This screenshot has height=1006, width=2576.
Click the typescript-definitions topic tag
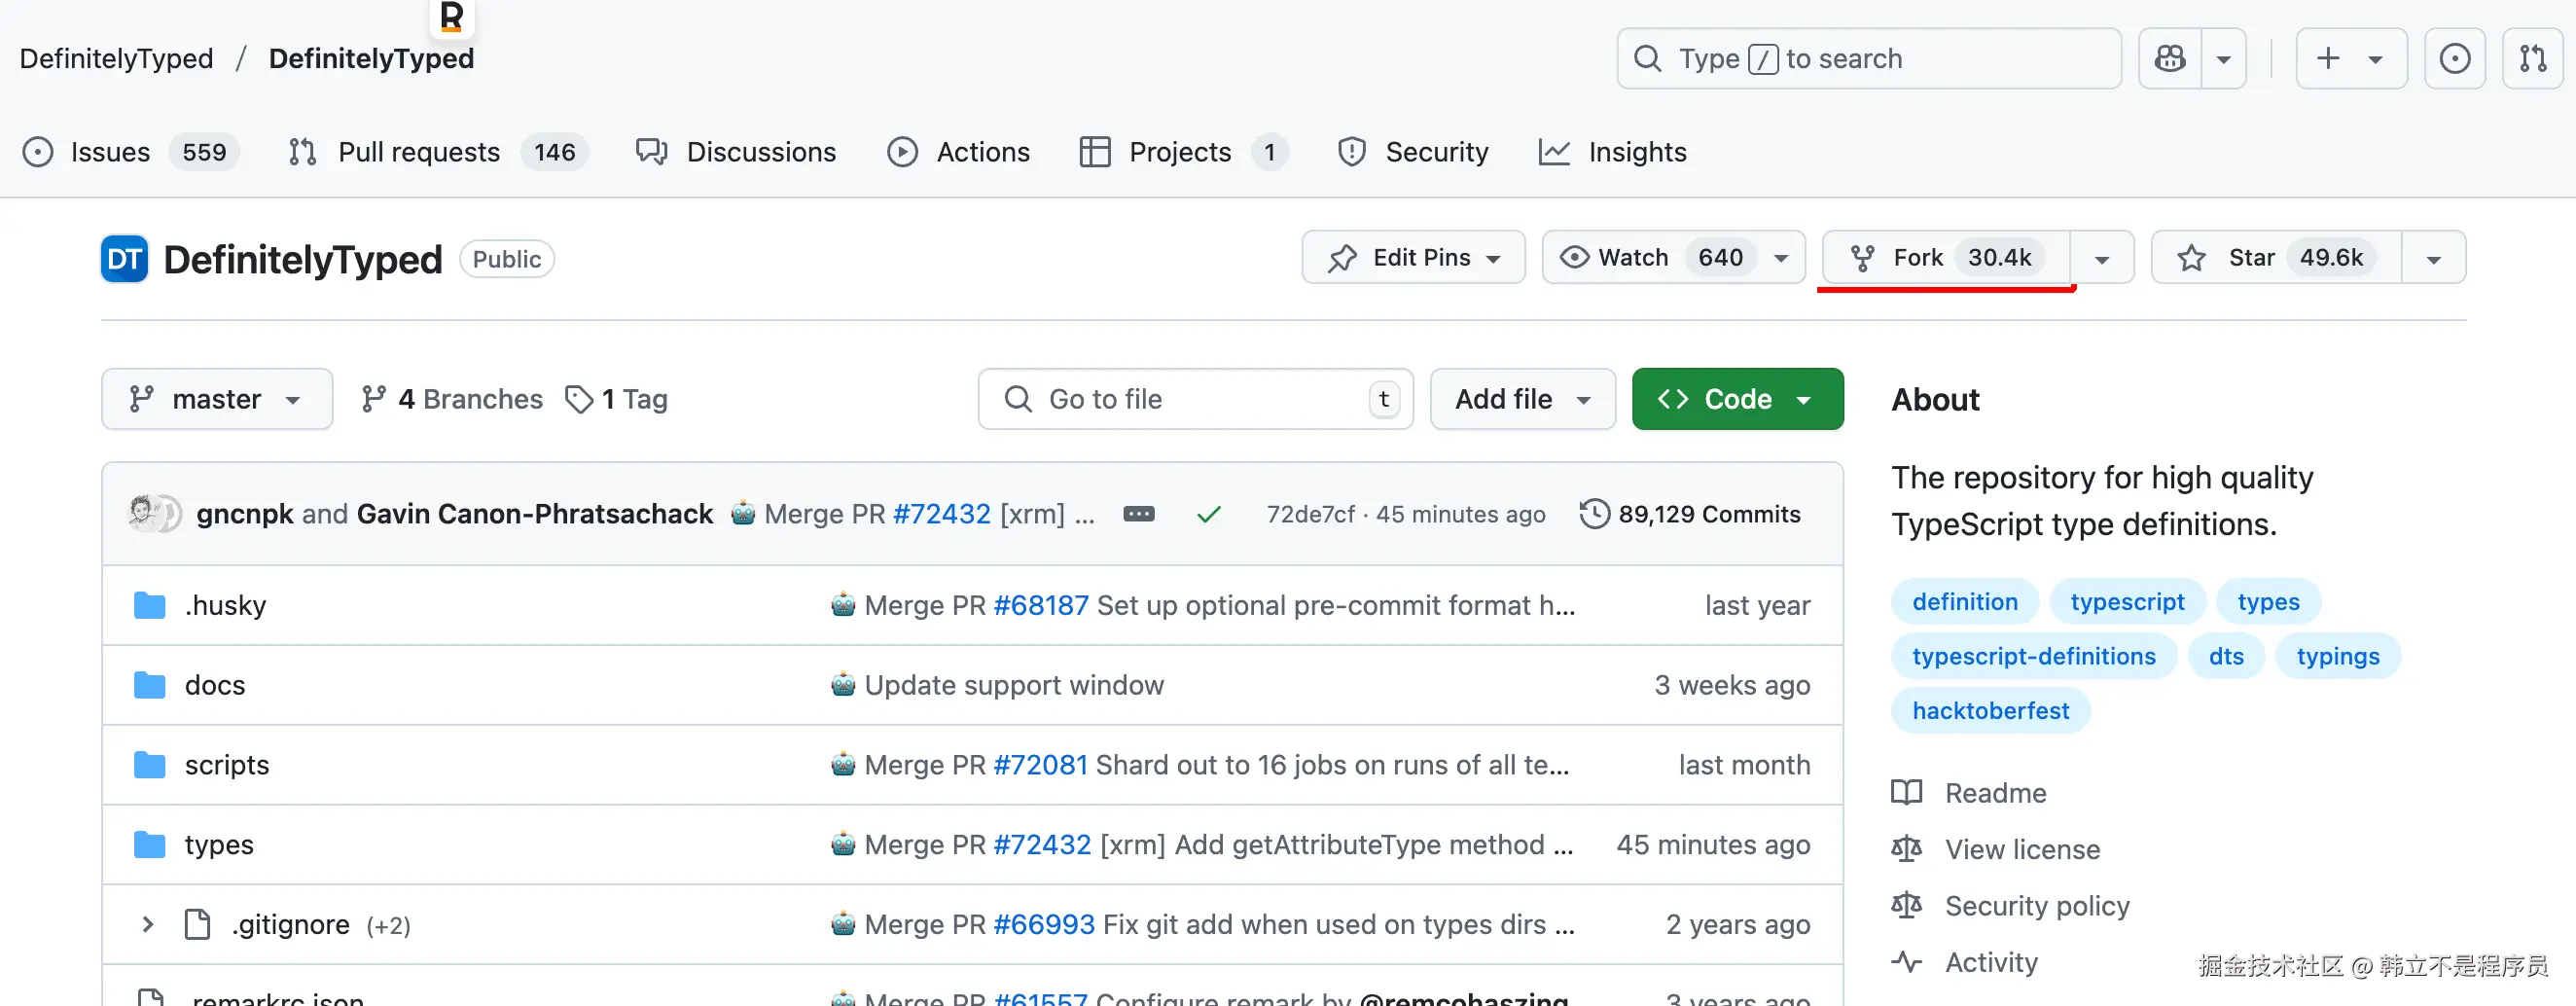2034,656
